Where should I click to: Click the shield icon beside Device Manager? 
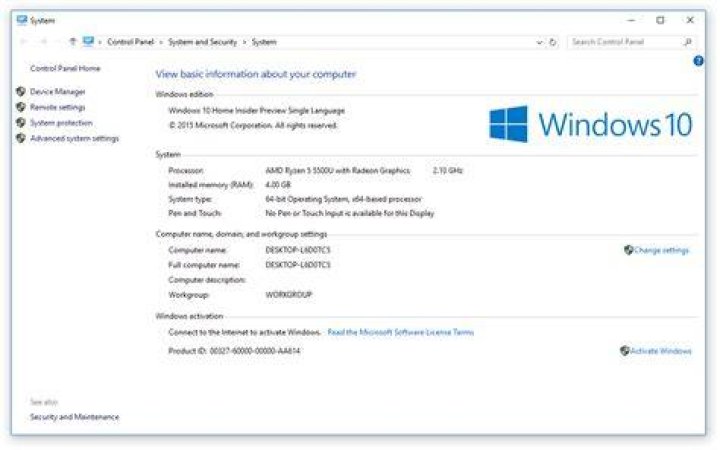[x=21, y=91]
